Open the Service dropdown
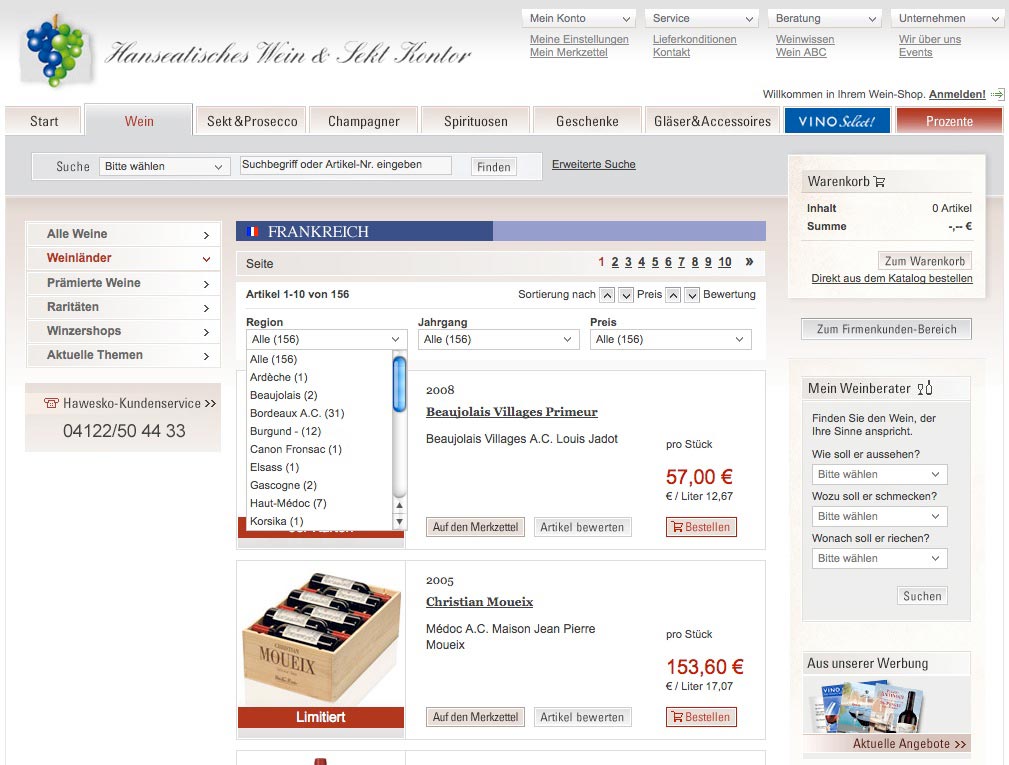This screenshot has width=1009, height=765. [x=701, y=19]
